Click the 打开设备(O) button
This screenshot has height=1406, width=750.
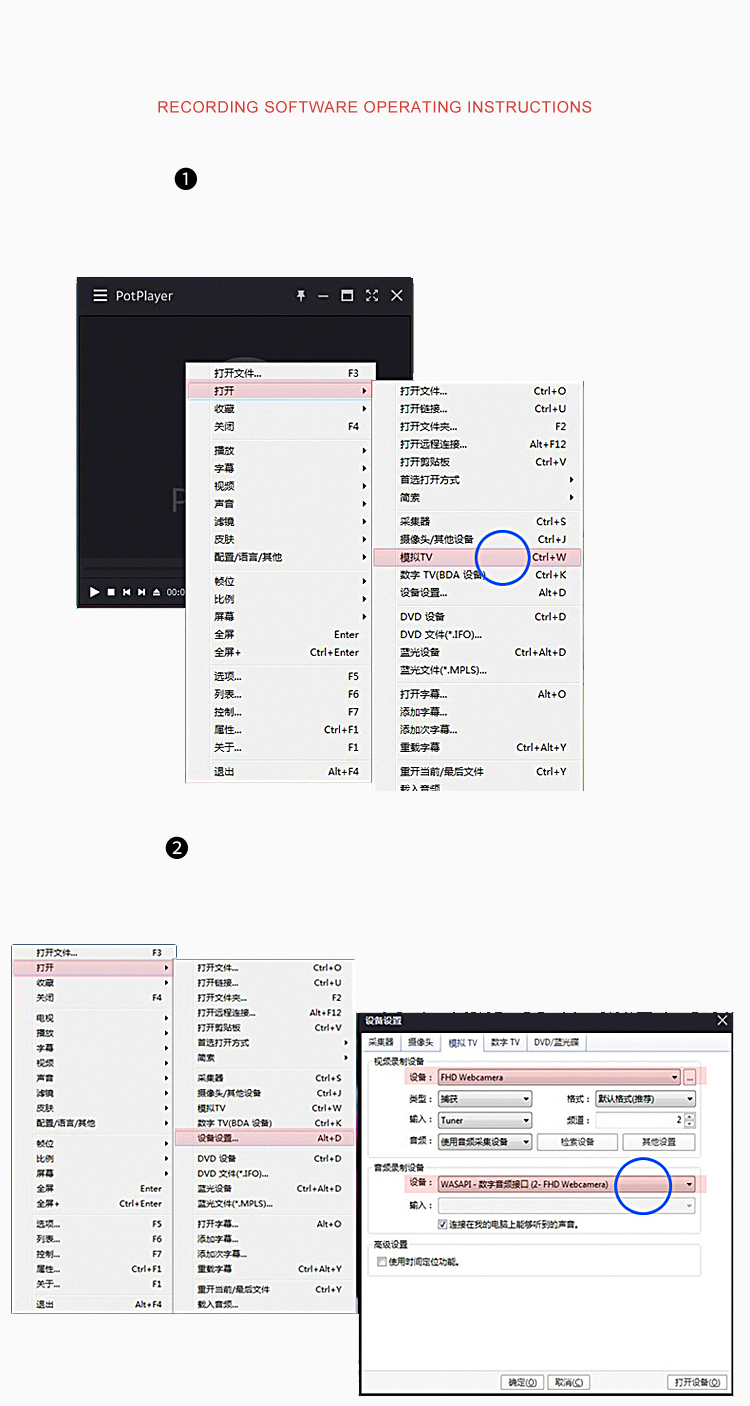[x=698, y=1382]
